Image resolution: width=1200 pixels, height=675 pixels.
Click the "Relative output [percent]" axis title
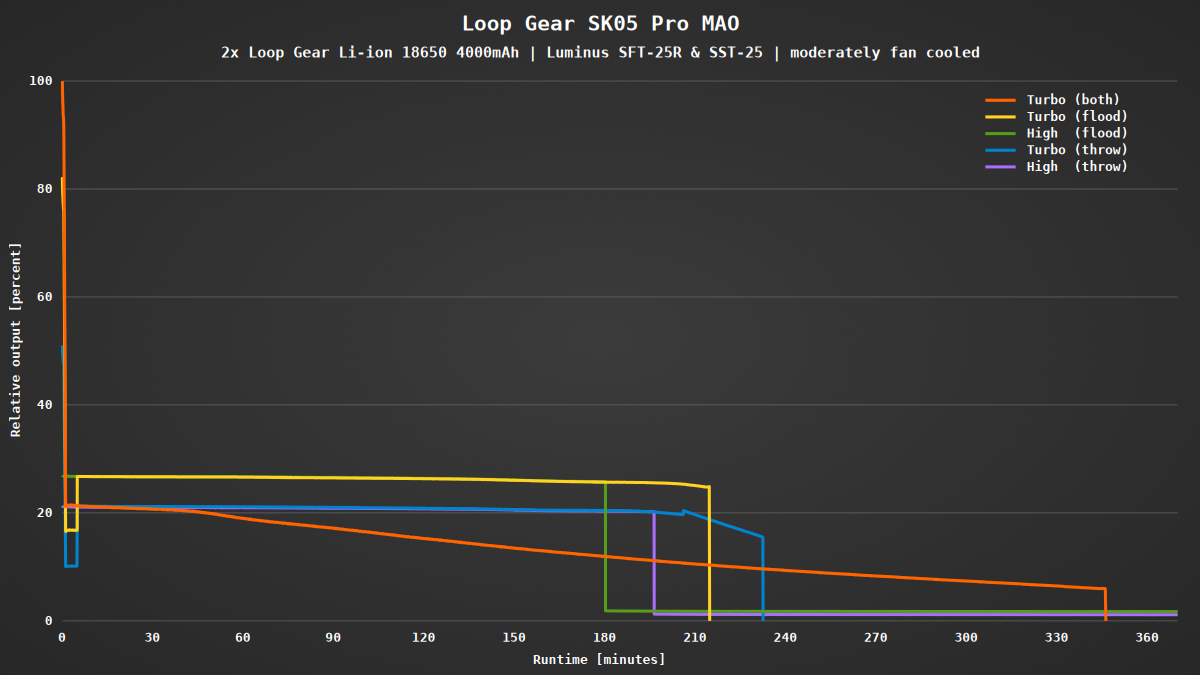click(x=16, y=340)
